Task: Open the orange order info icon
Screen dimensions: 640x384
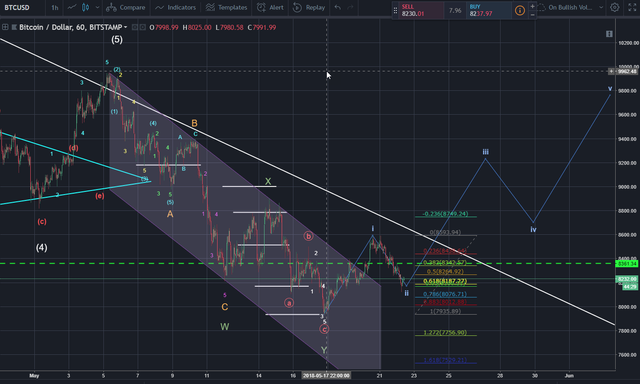Action: (x=520, y=10)
